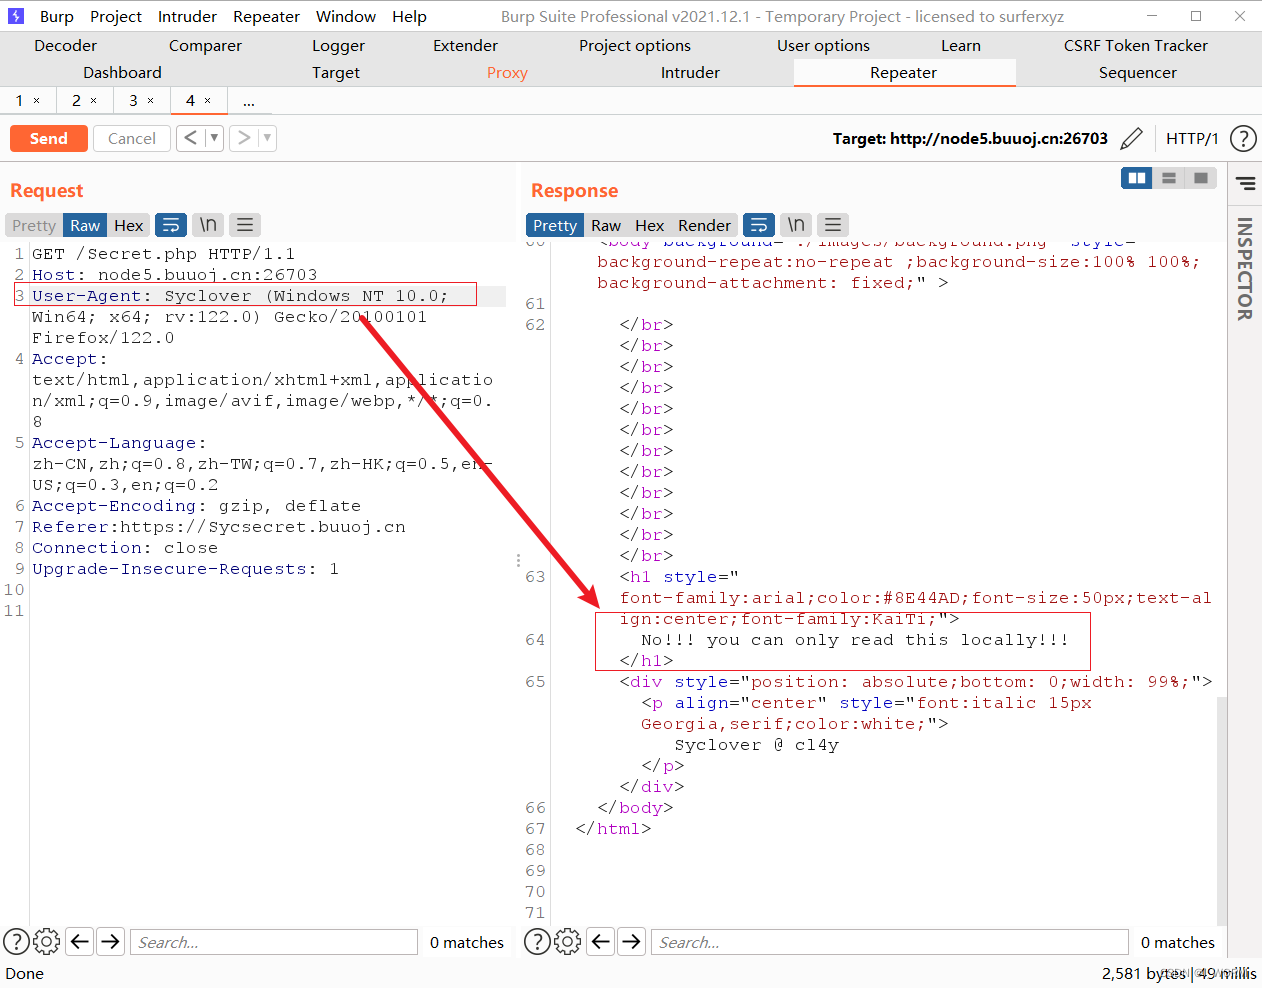Screen dimensions: 1262x988
Task: Open Response panel hamburger options menu
Action: 833,225
